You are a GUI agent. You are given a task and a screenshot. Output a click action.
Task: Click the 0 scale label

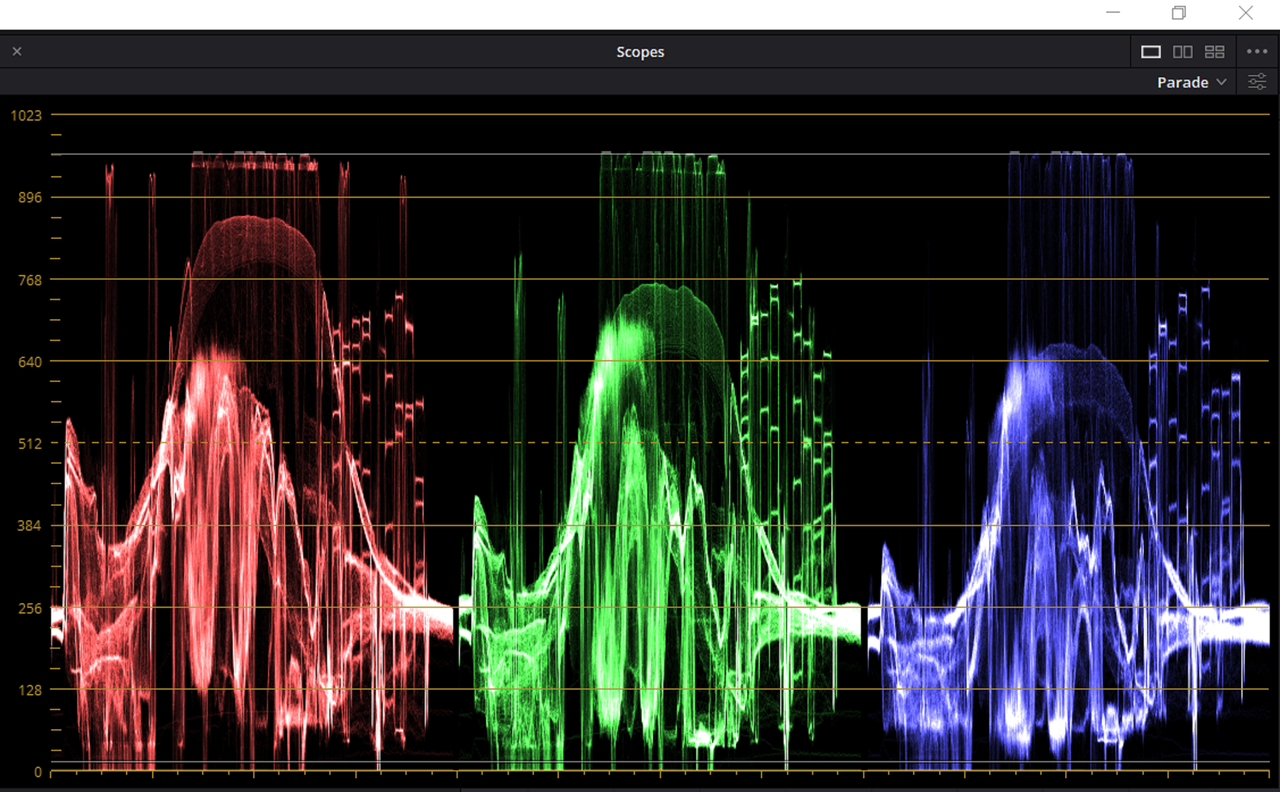click(39, 772)
